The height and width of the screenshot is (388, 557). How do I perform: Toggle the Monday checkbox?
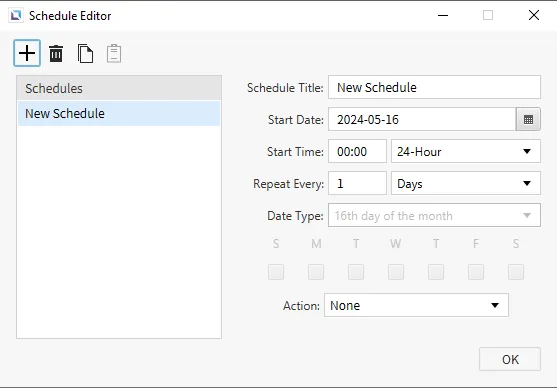pos(316,272)
